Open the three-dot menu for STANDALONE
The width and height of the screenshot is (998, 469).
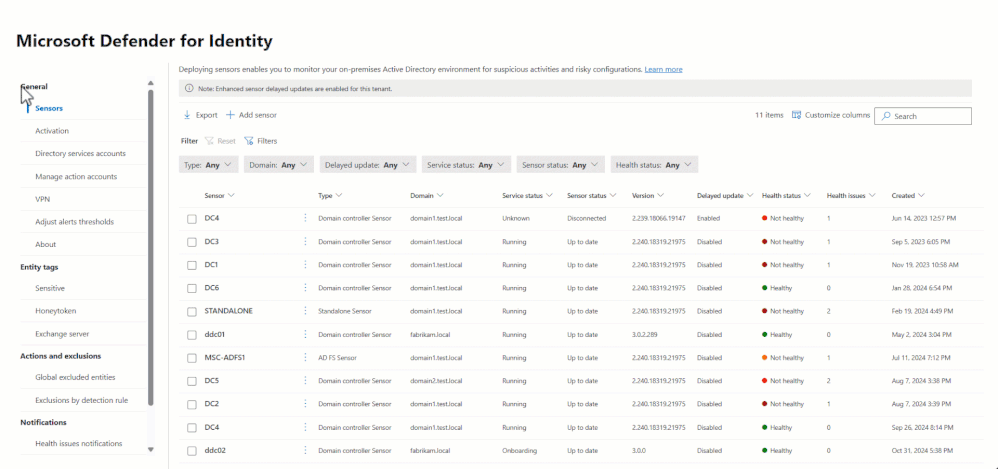coord(305,311)
